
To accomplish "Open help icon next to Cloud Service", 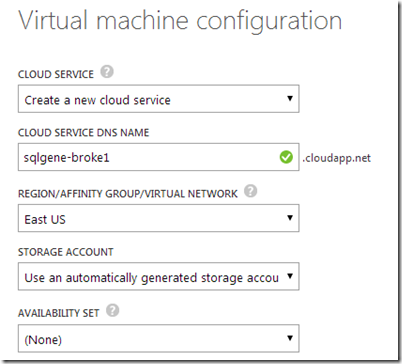I will click(107, 72).
